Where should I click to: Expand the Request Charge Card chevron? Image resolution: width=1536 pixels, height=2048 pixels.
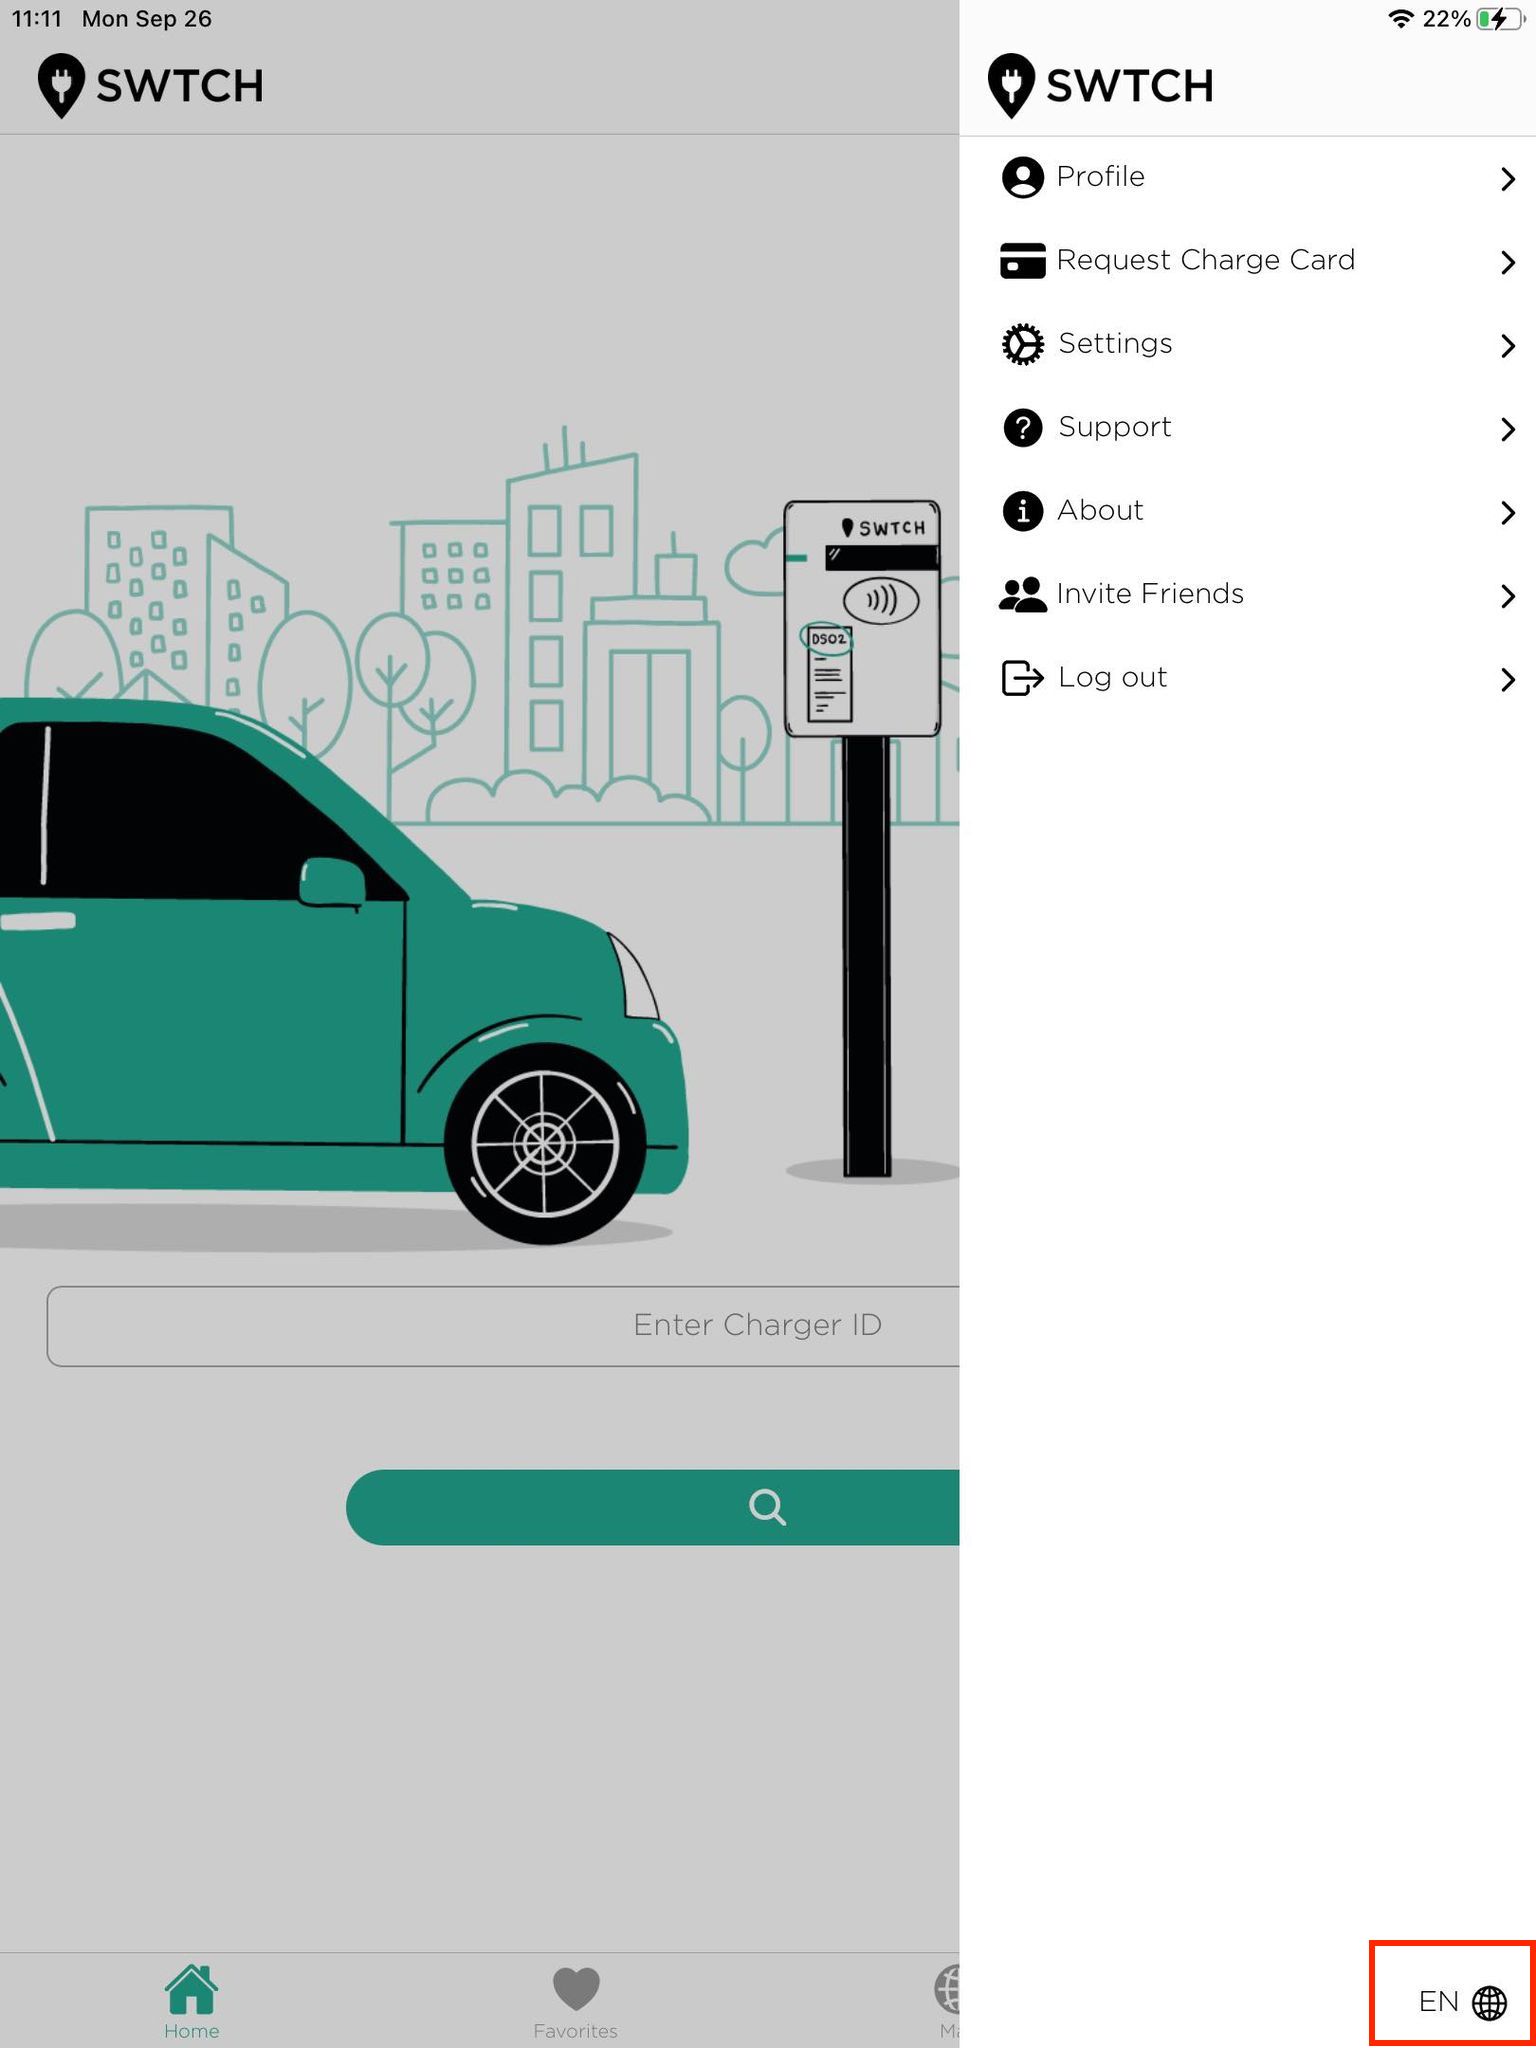(1508, 262)
